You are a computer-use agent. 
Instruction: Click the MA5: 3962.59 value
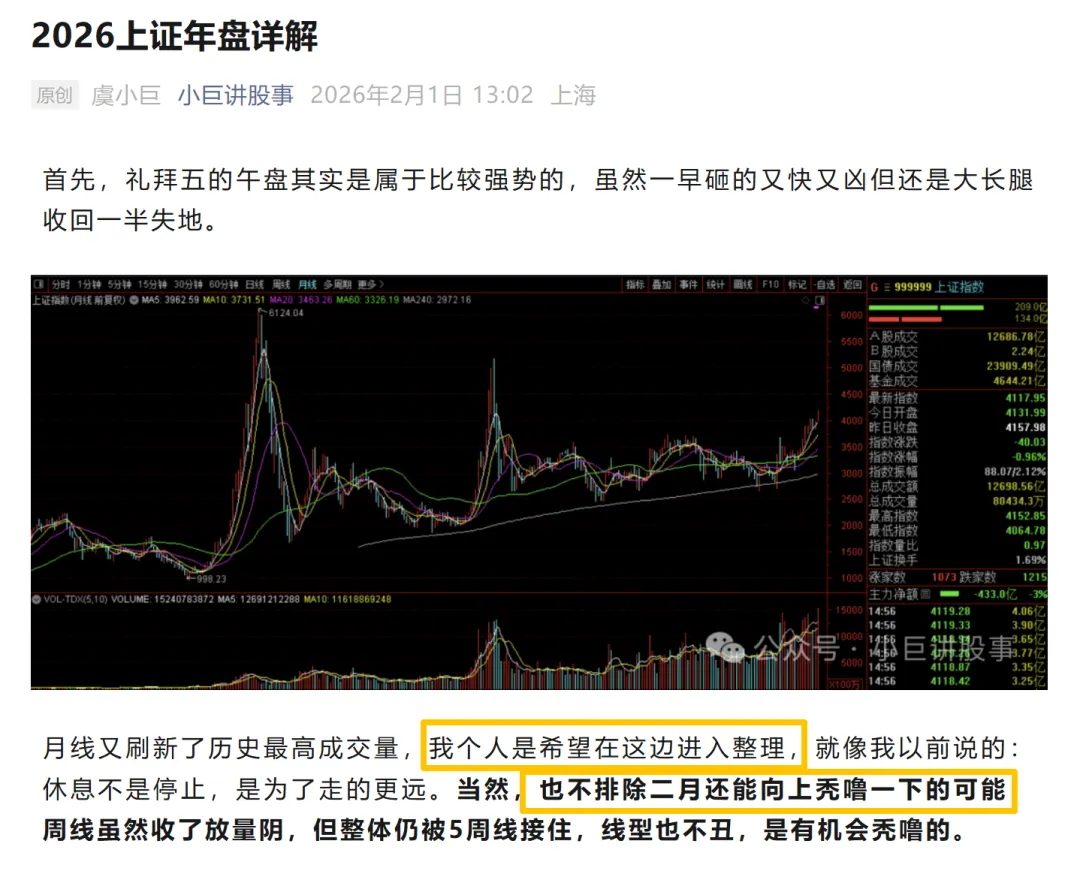[x=170, y=300]
